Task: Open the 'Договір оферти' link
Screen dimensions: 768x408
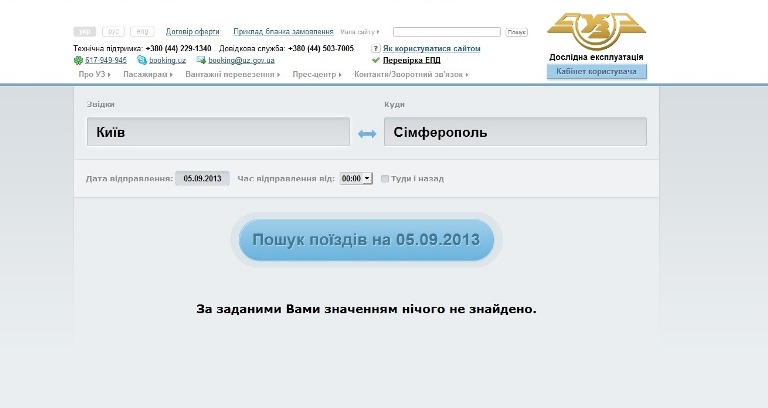Action: tap(193, 32)
